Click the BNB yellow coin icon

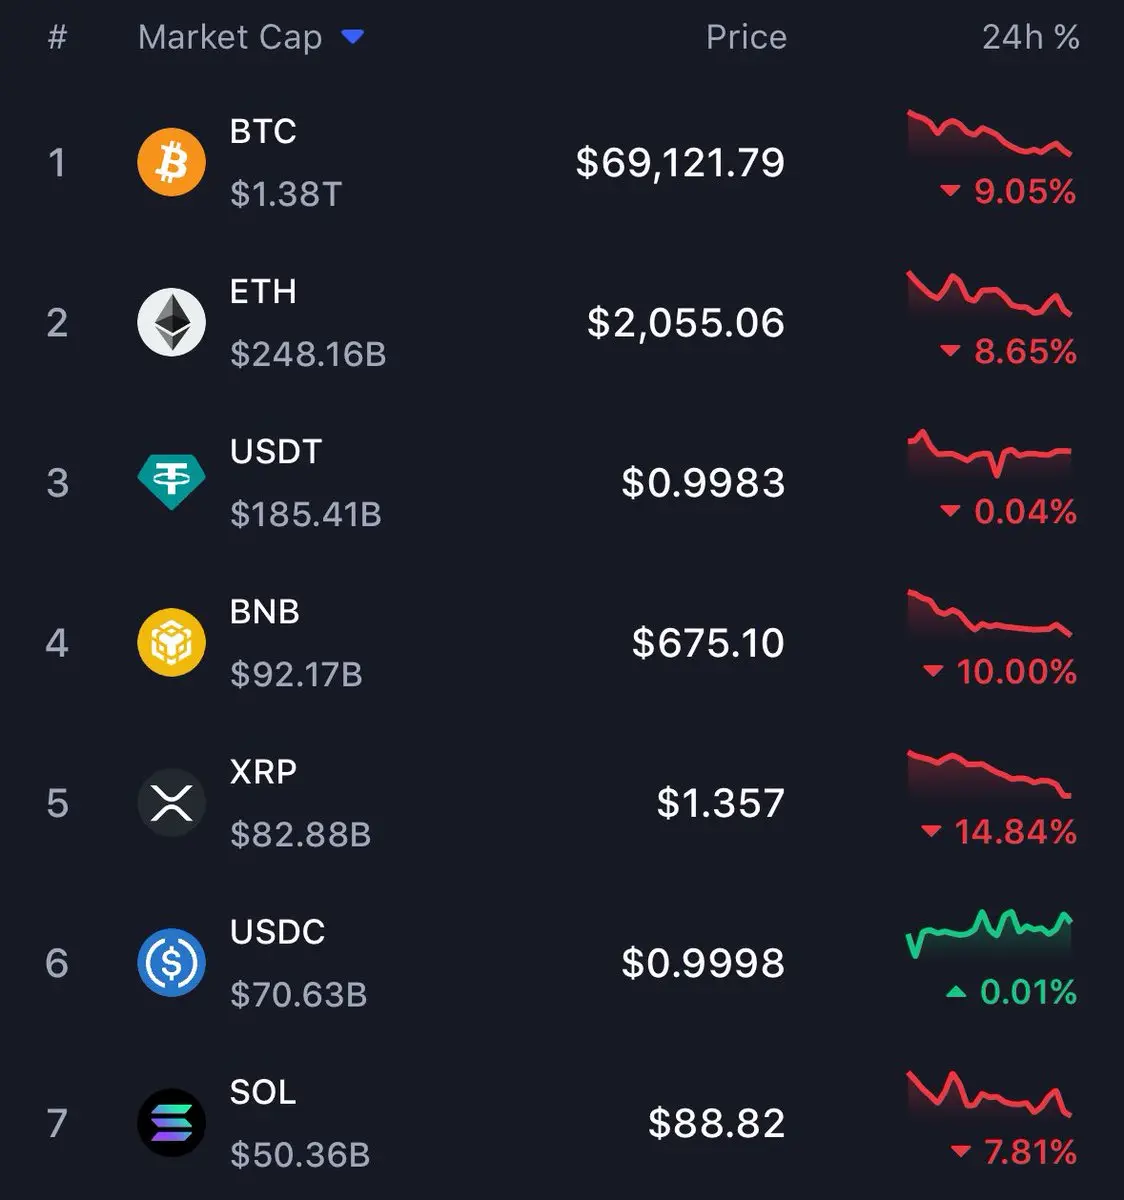171,642
